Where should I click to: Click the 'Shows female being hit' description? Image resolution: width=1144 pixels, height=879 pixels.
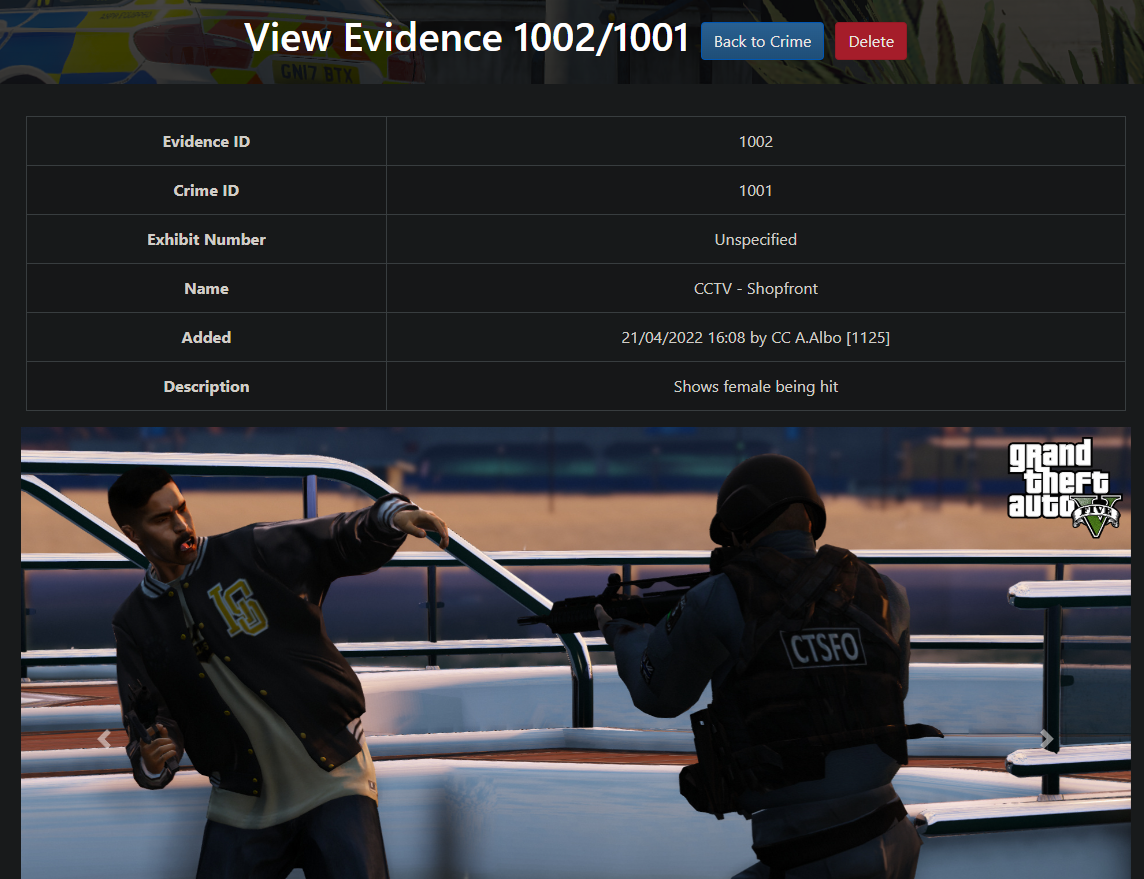click(755, 386)
